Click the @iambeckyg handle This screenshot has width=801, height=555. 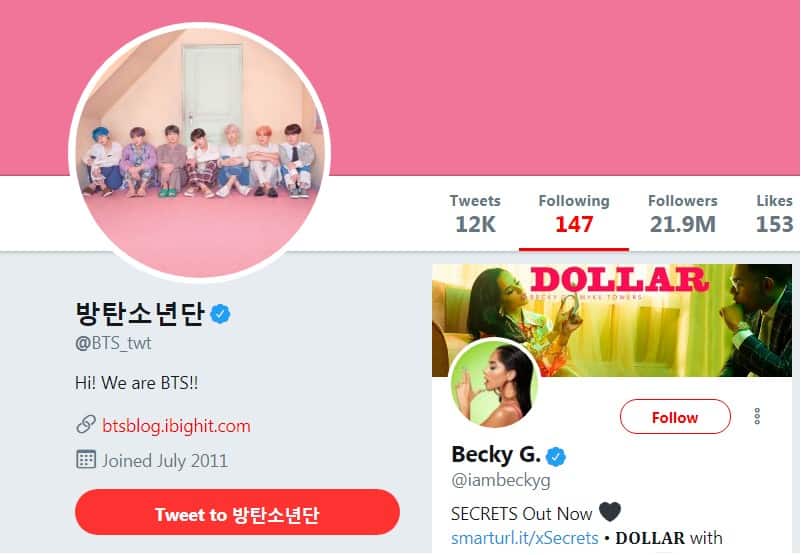click(x=501, y=480)
